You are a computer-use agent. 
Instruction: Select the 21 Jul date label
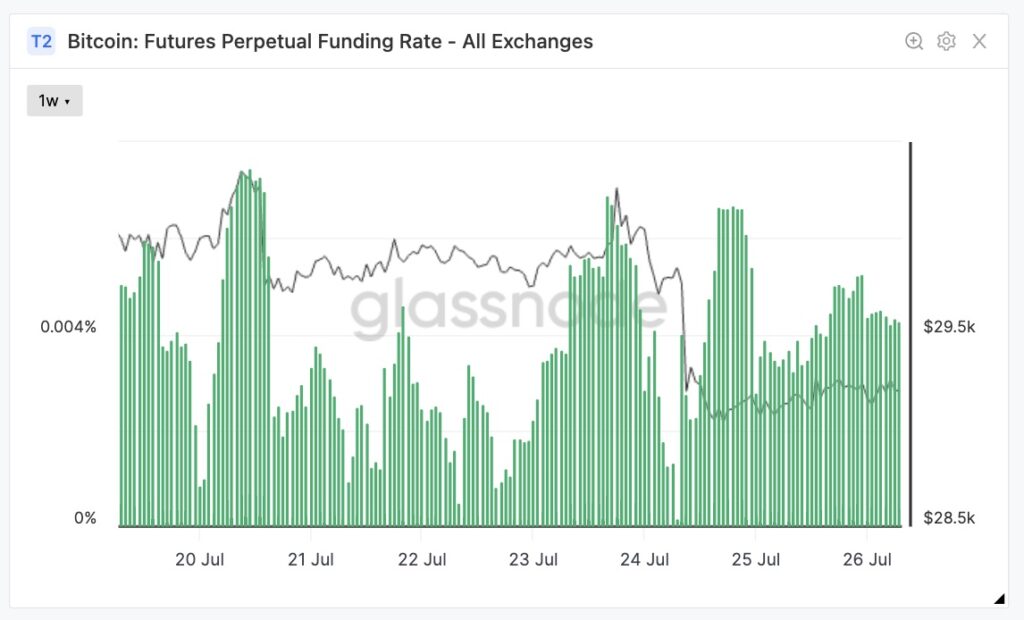[311, 558]
